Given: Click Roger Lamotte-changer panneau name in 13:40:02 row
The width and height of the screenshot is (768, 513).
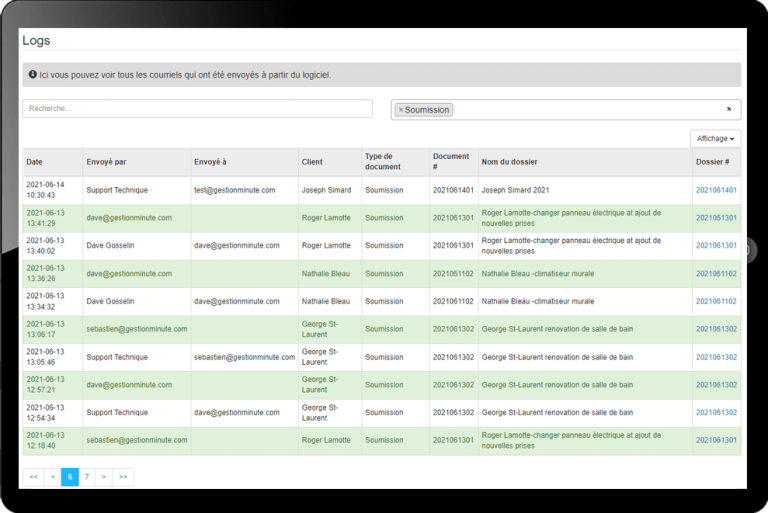Looking at the screenshot, I should click(x=571, y=245).
